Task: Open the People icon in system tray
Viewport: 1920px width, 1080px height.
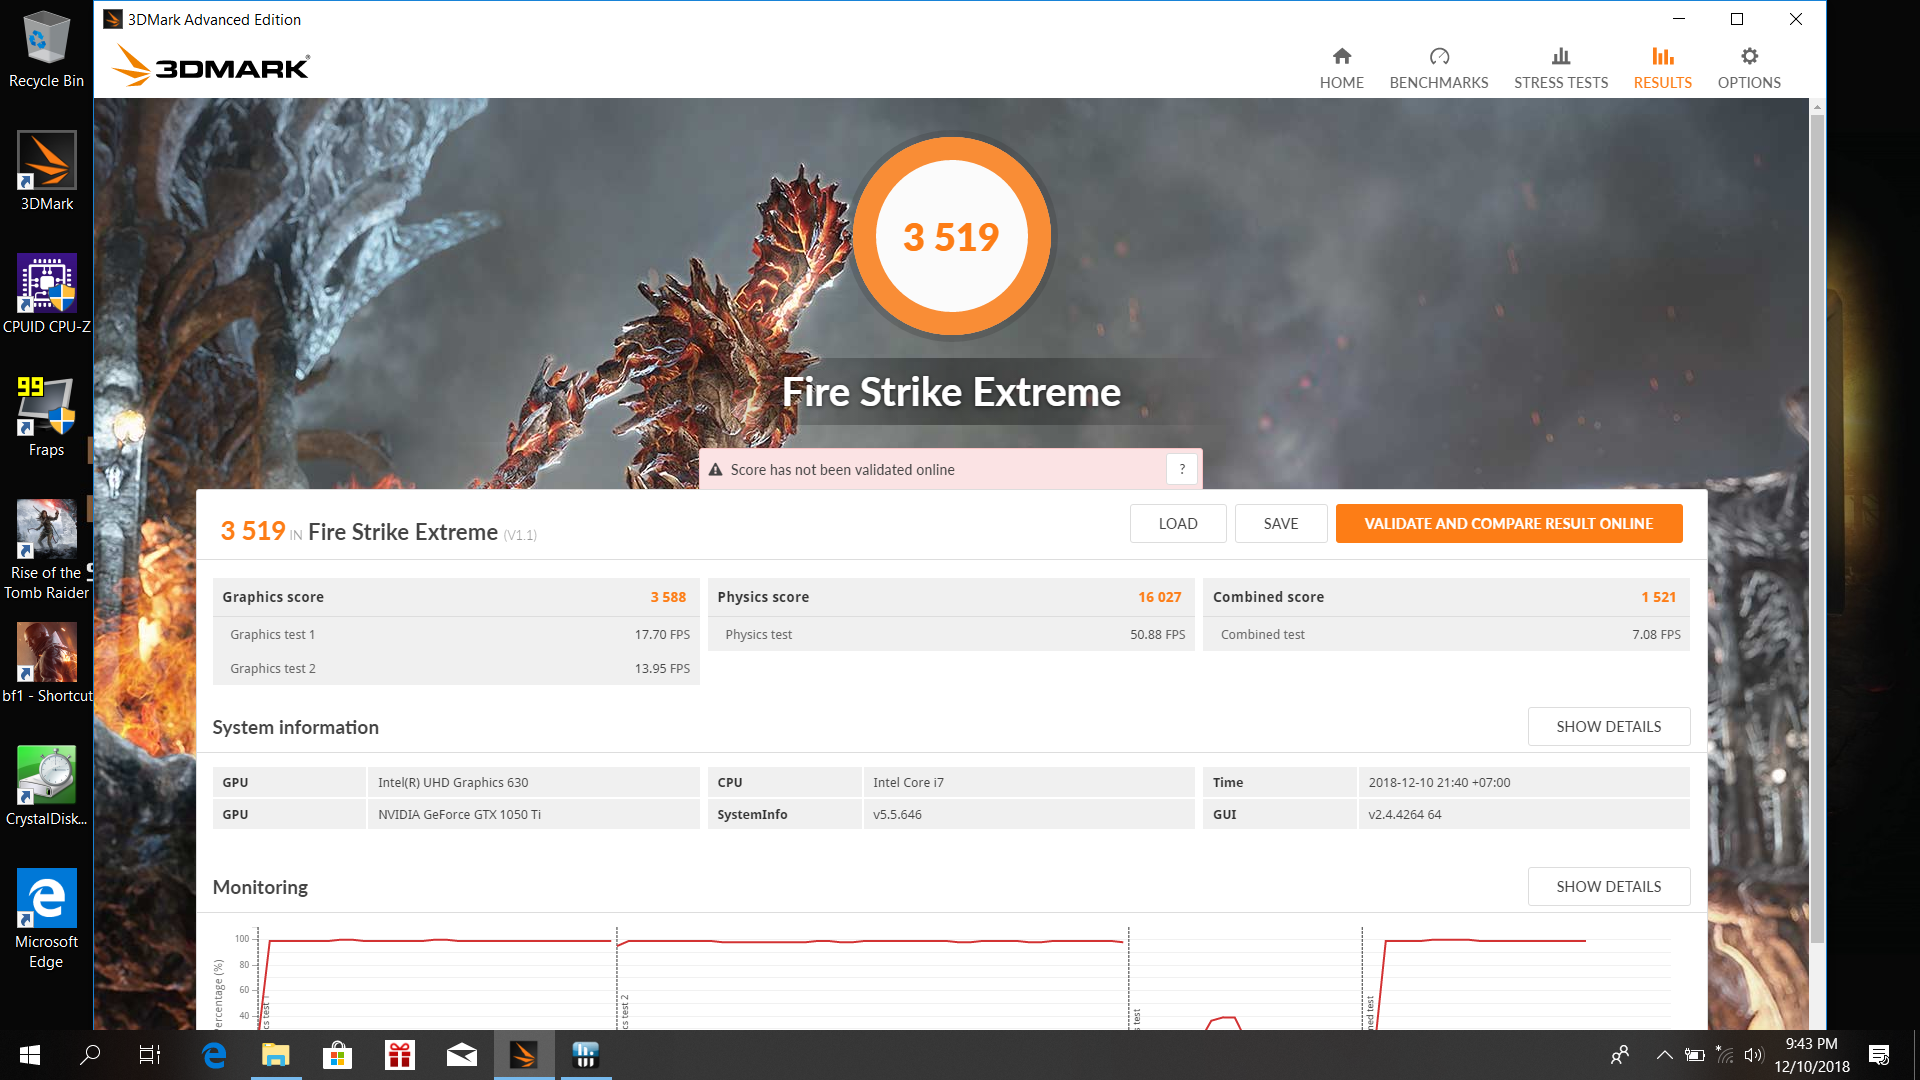Action: point(1620,1055)
